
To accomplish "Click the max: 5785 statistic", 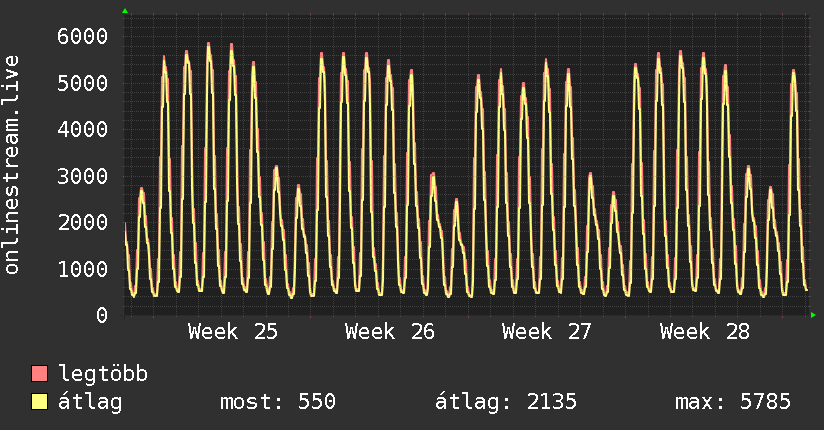I will tap(733, 402).
